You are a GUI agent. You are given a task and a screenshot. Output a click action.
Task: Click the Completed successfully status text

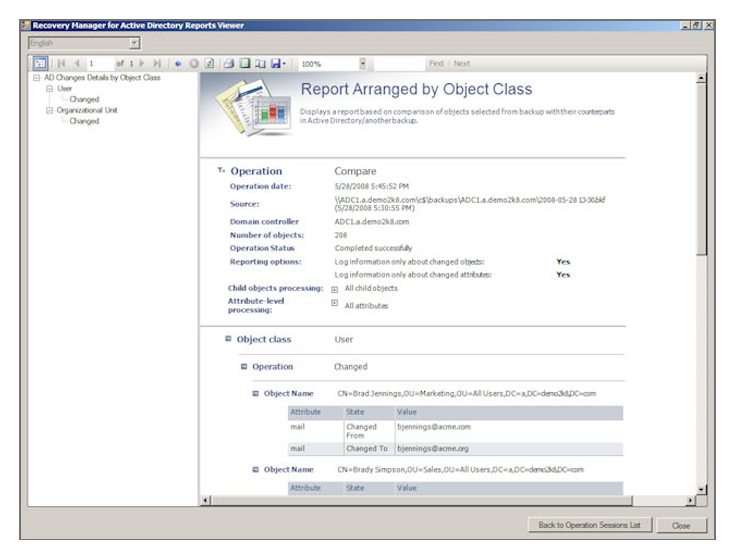[373, 248]
